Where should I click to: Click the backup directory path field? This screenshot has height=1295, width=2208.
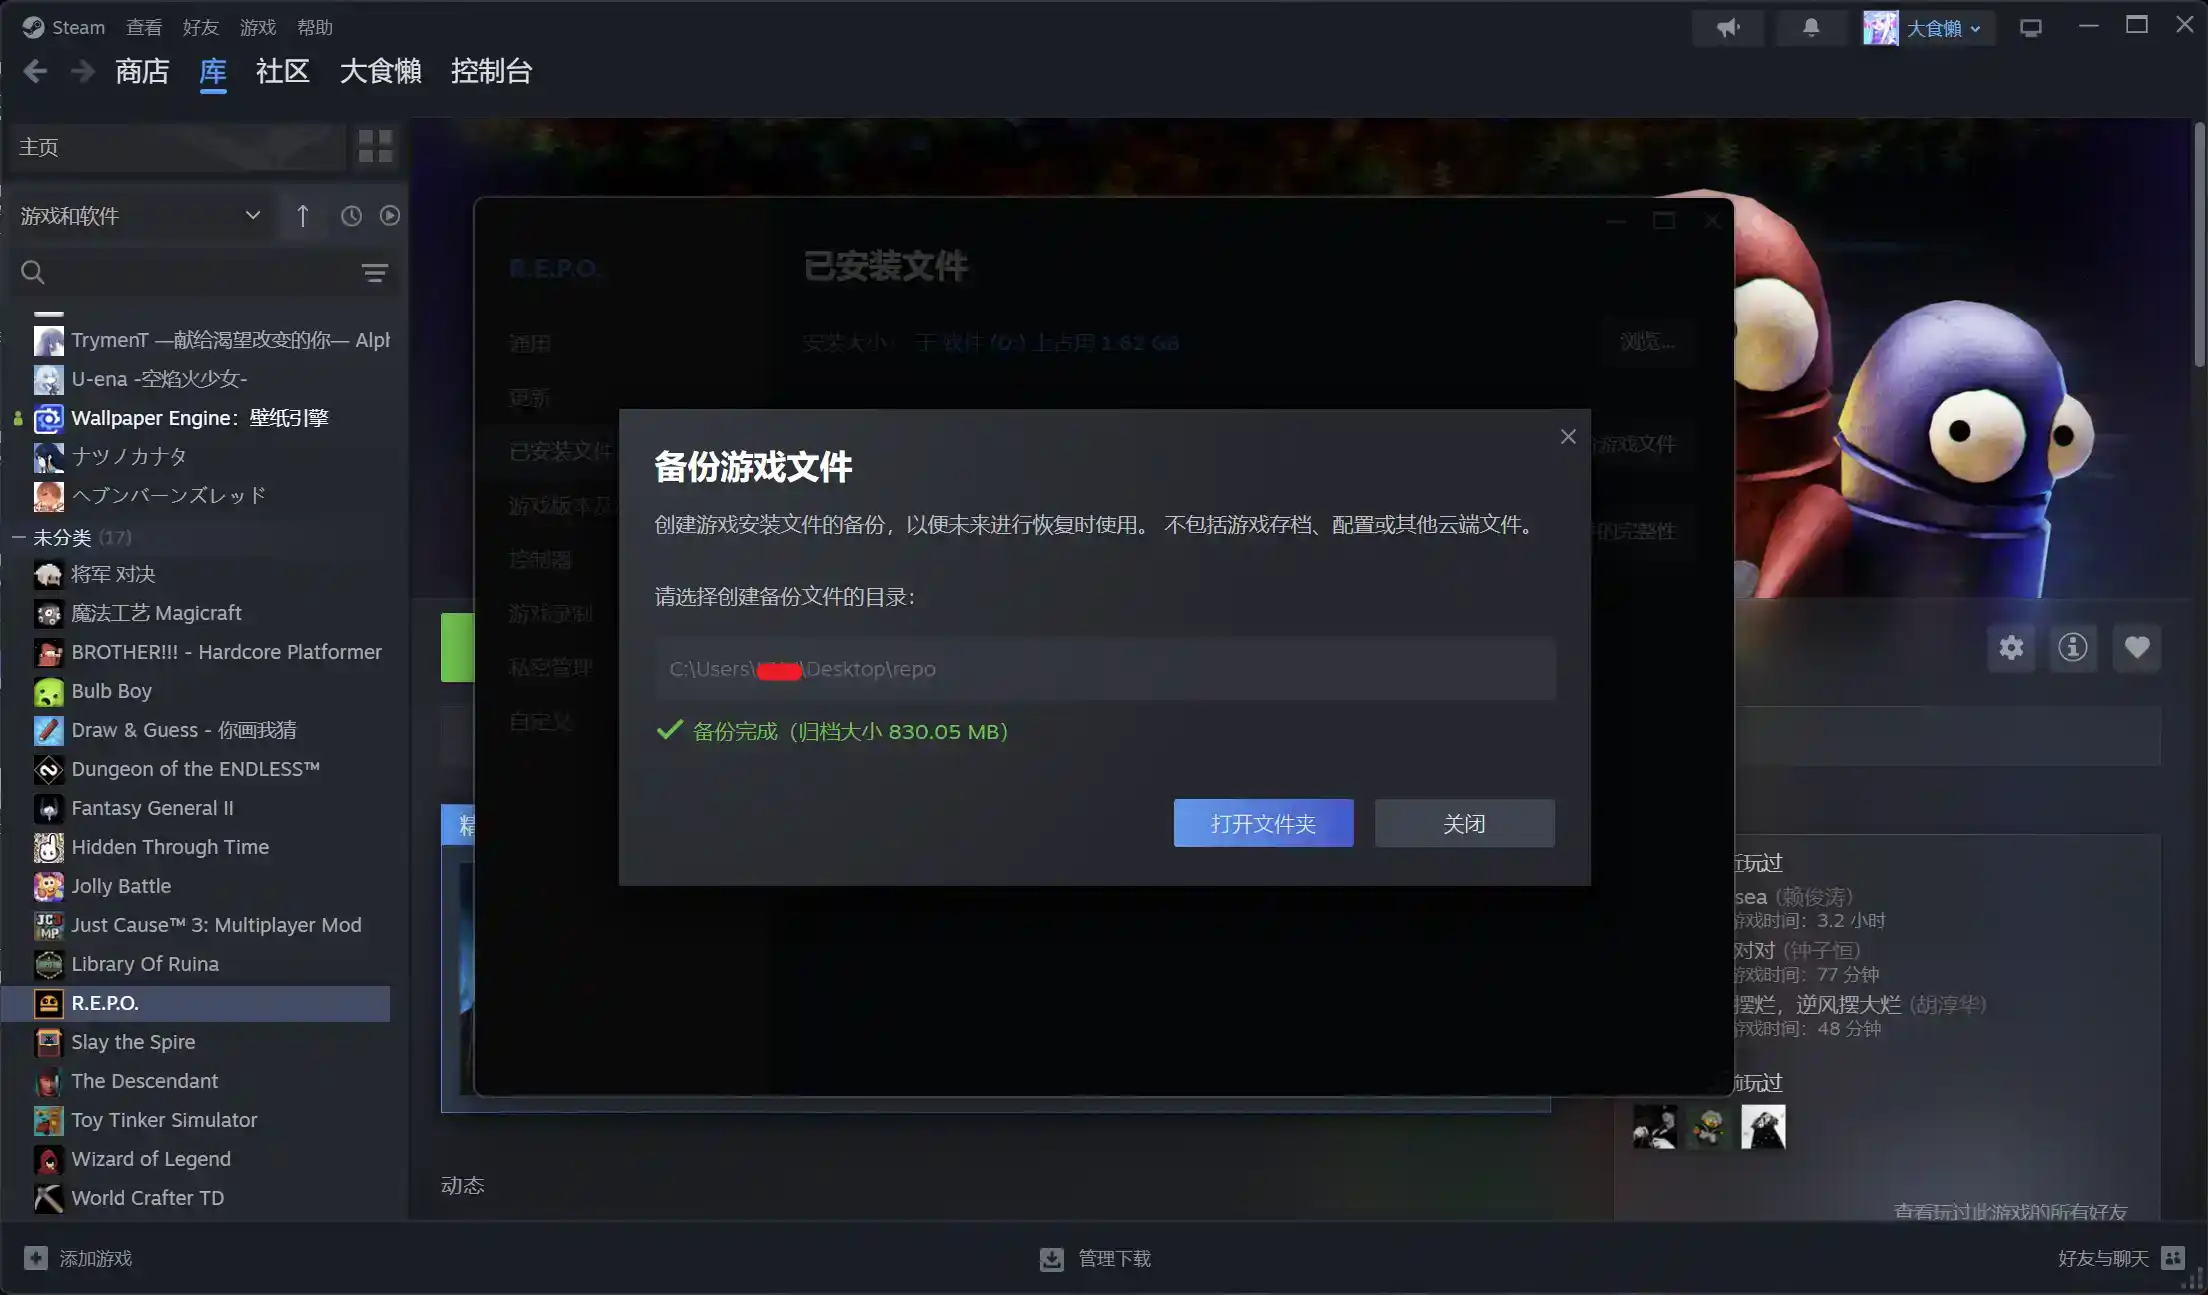[1104, 669]
